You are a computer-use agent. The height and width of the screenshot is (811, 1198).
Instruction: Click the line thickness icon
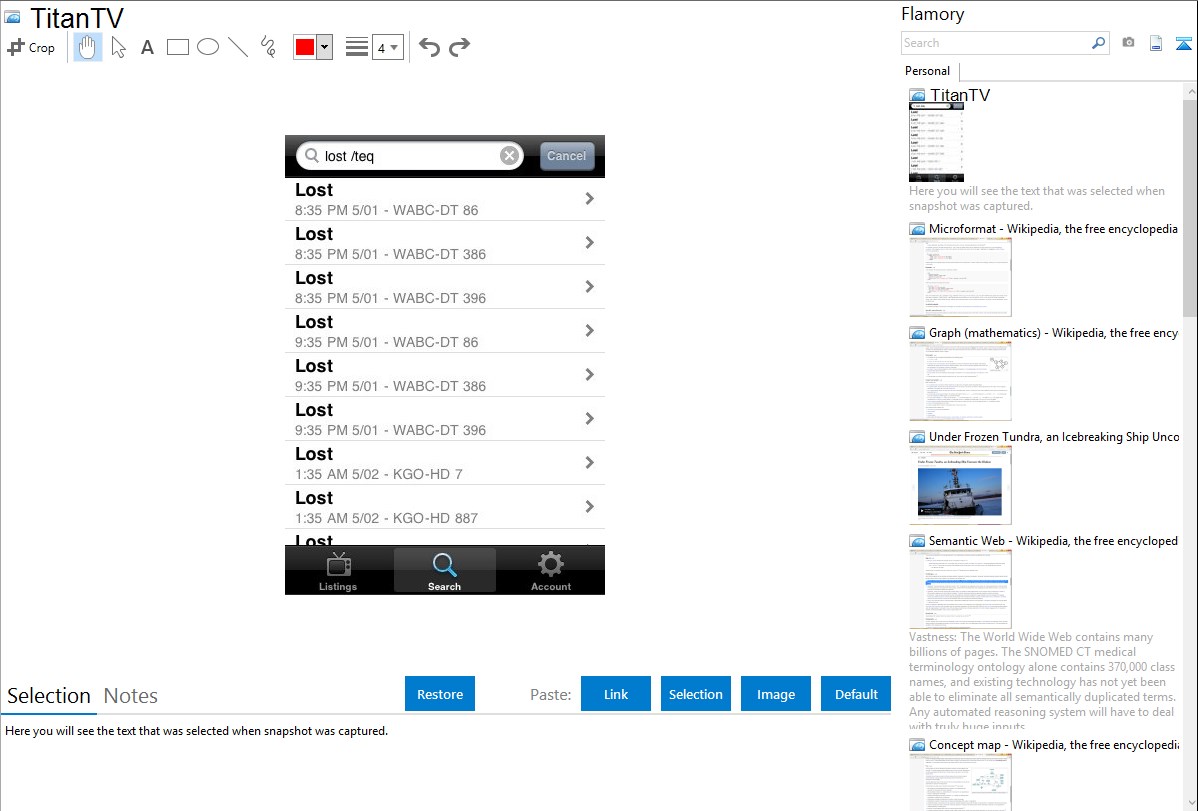[356, 47]
